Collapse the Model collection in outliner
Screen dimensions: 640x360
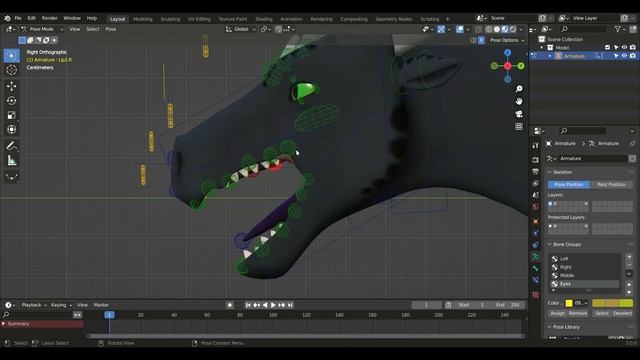click(542, 48)
